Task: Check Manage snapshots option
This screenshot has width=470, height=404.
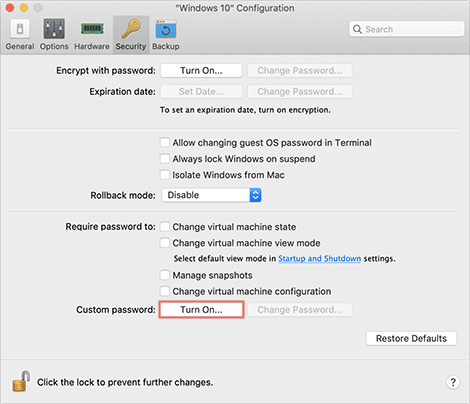Action: (x=165, y=275)
